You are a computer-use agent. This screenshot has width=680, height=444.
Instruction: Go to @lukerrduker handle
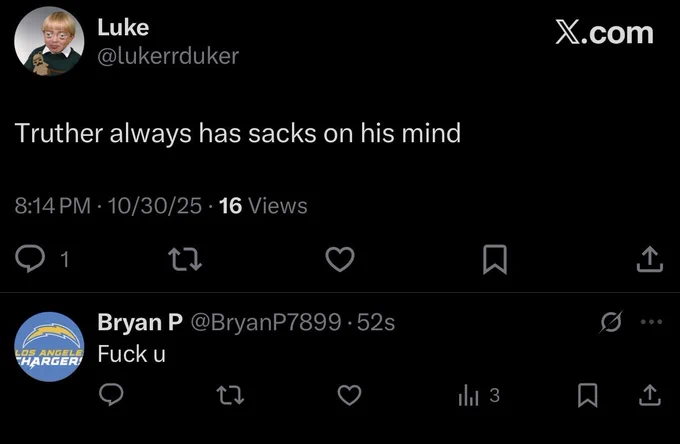[x=168, y=56]
